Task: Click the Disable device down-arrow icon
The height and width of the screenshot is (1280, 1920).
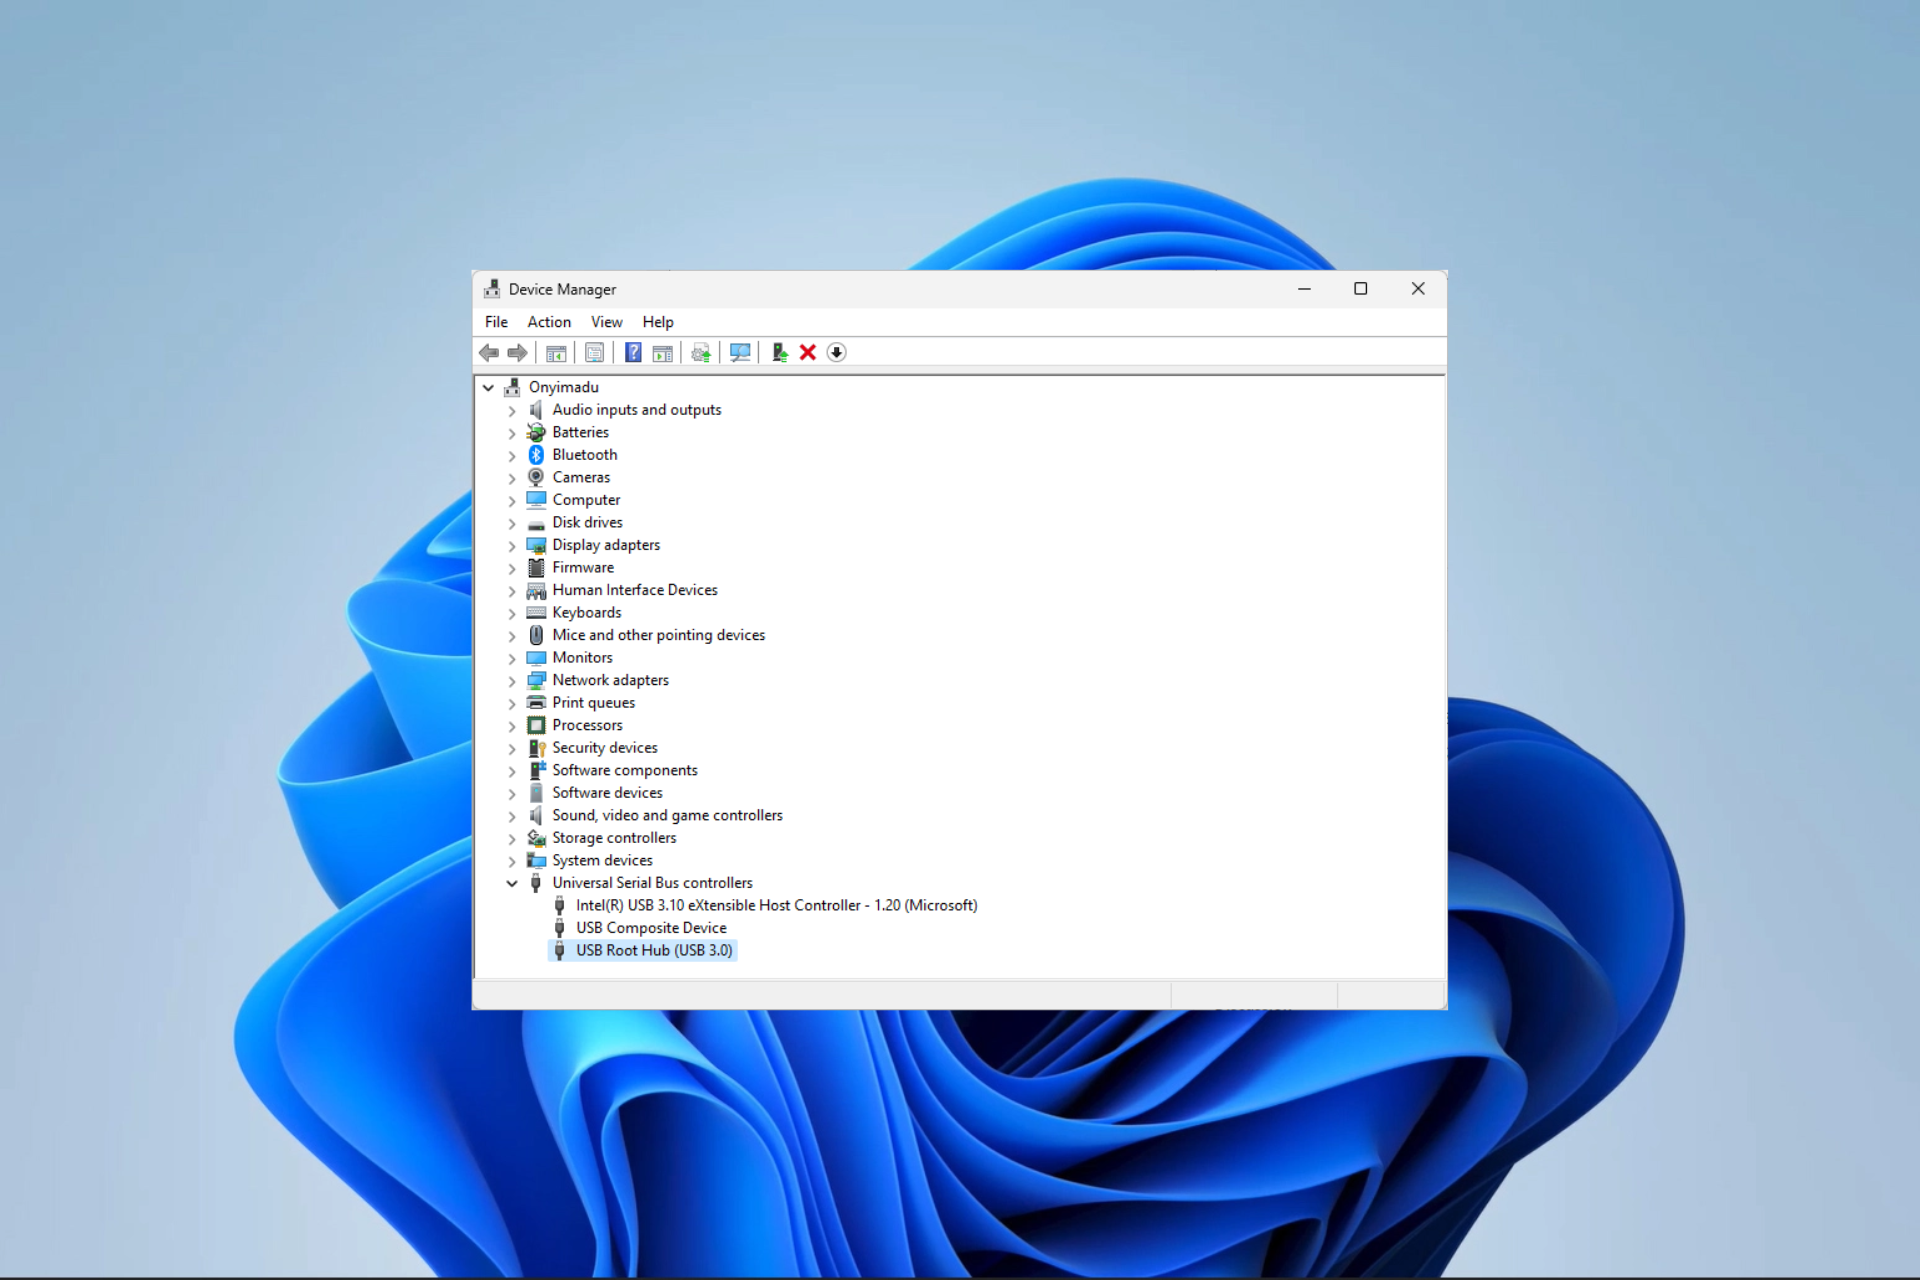Action: click(x=837, y=352)
